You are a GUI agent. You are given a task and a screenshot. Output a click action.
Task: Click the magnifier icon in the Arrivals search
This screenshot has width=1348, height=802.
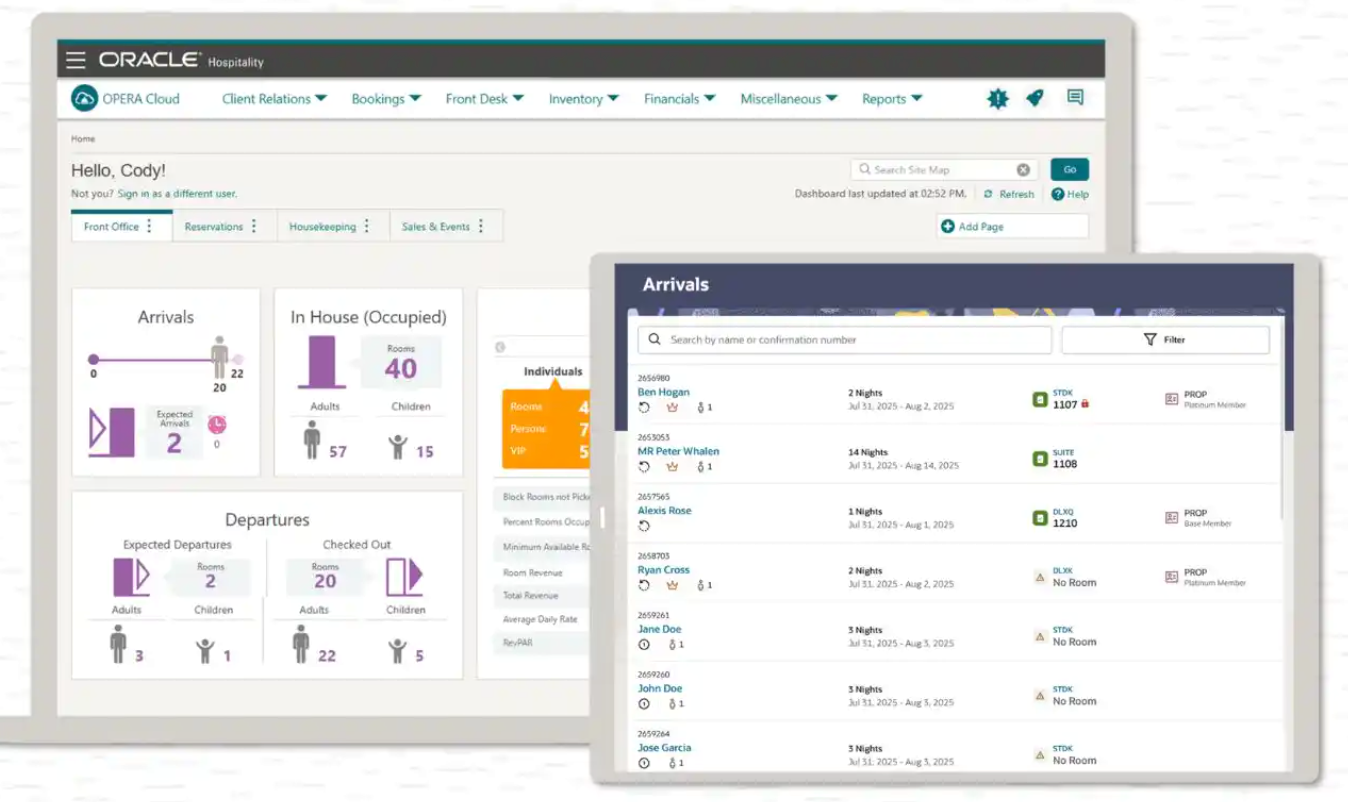654,340
